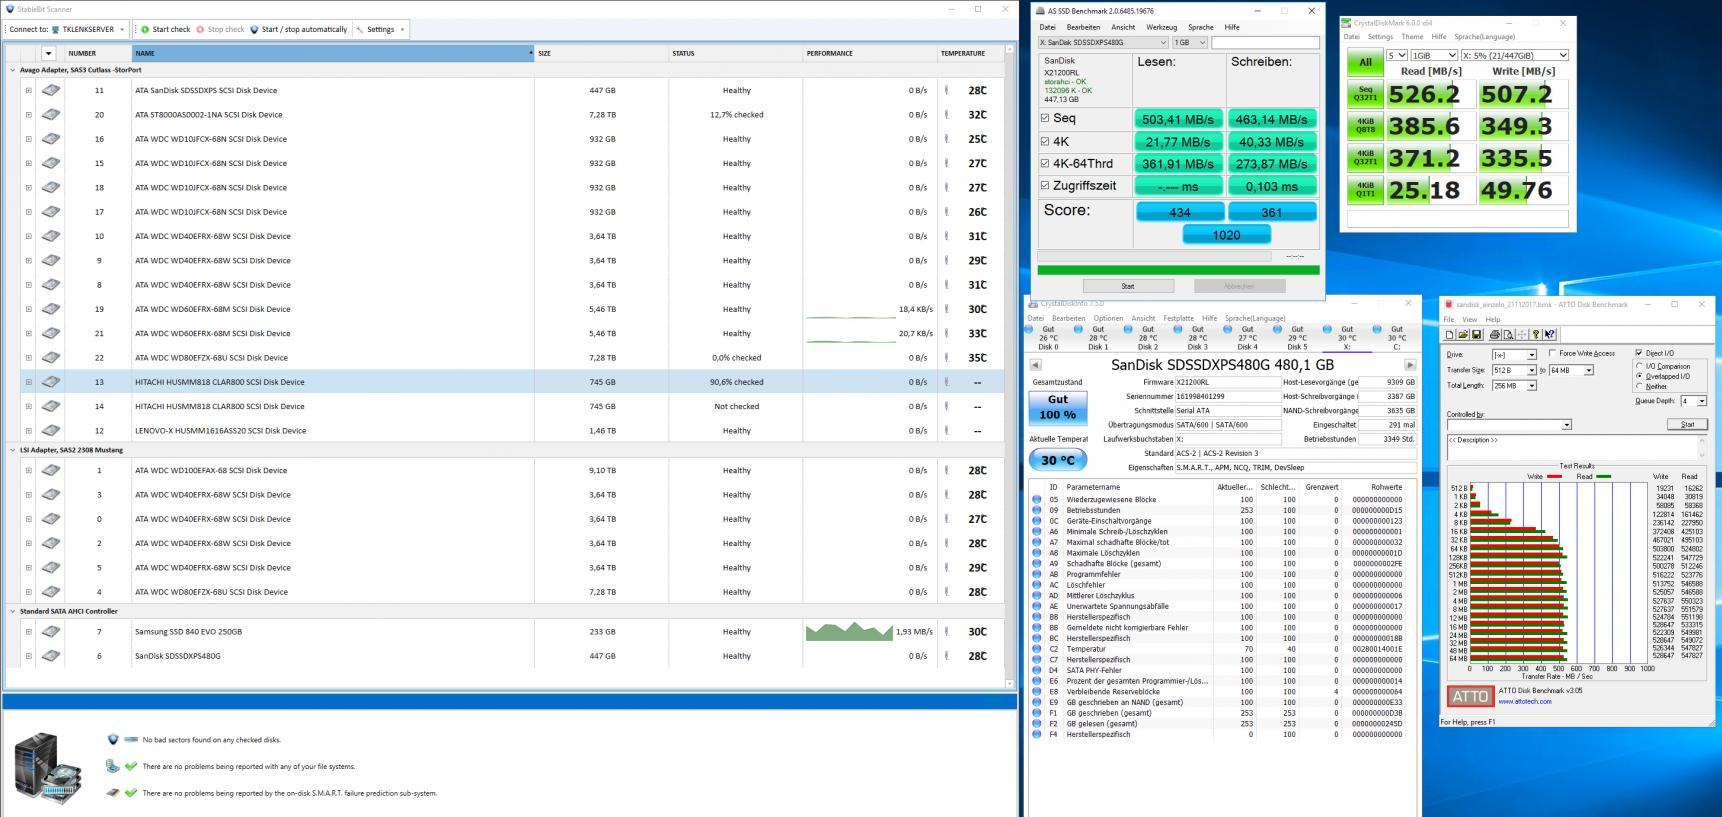
Task: Open View menu in ATTO Disk Benchmark
Action: pyautogui.click(x=1469, y=319)
